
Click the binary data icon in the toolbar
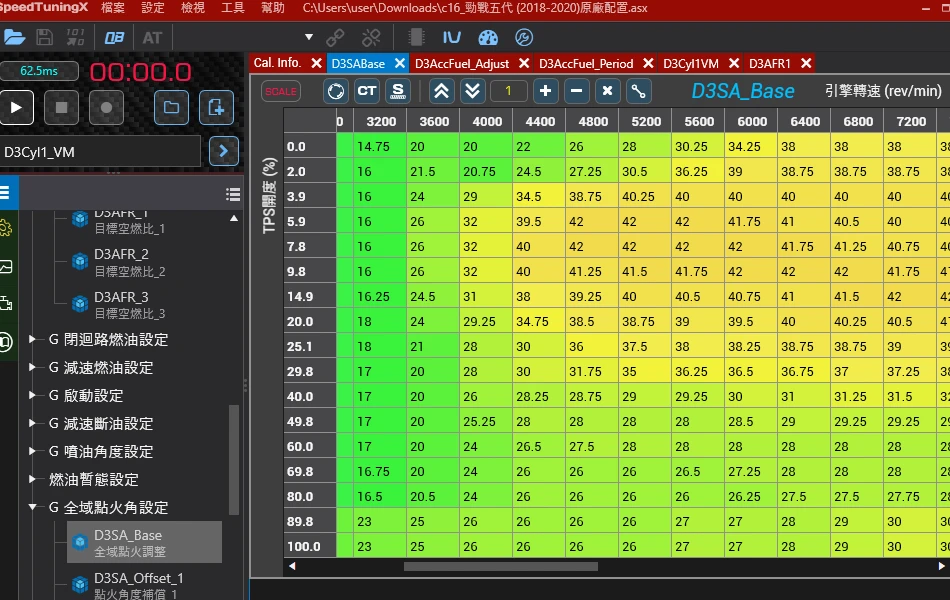(x=75, y=38)
